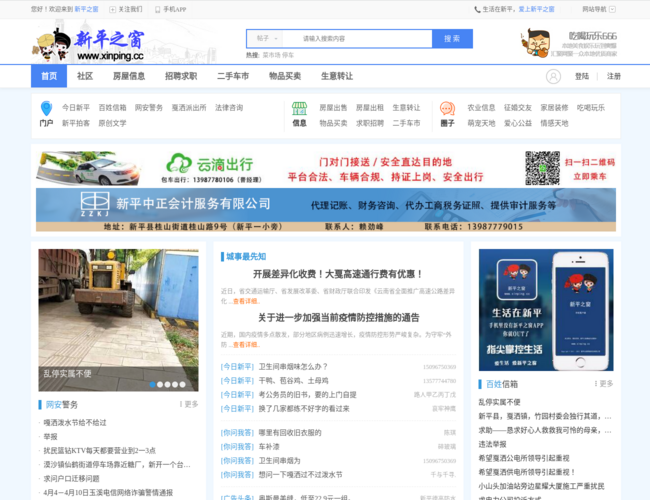Click the 手机APP phone icon link

[x=170, y=9]
